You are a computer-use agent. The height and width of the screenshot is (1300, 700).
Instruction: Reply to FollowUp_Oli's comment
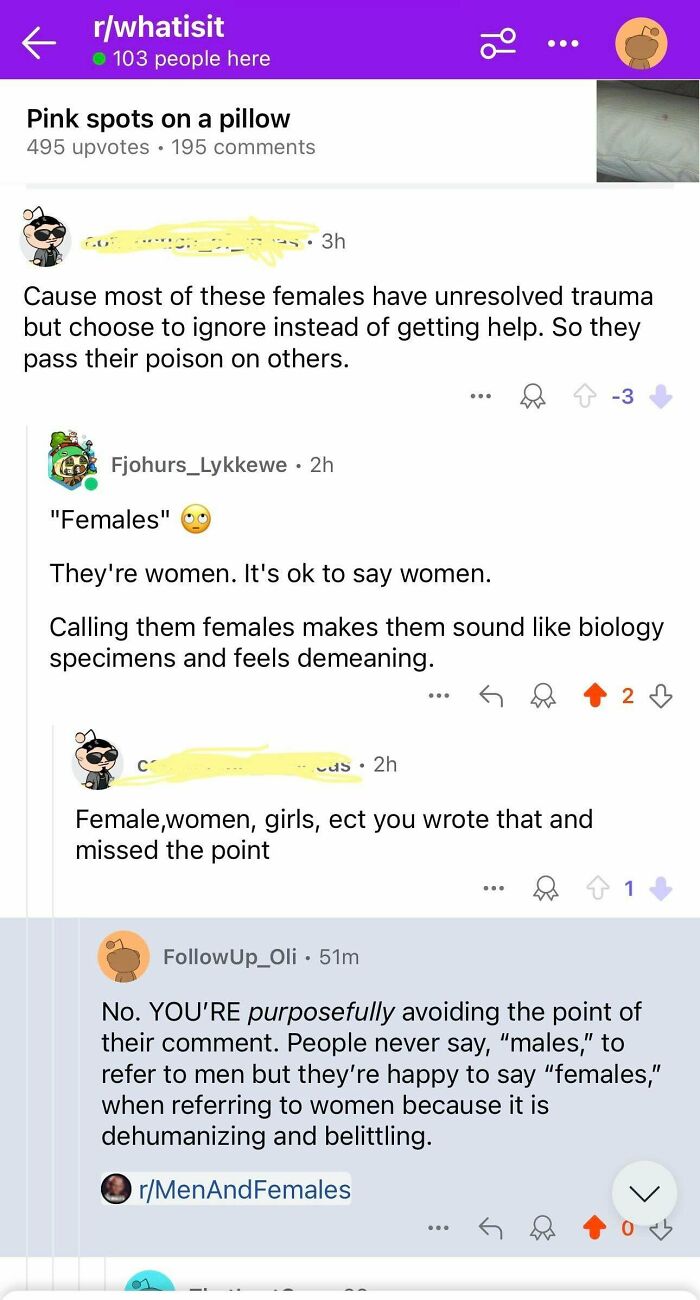491,1224
